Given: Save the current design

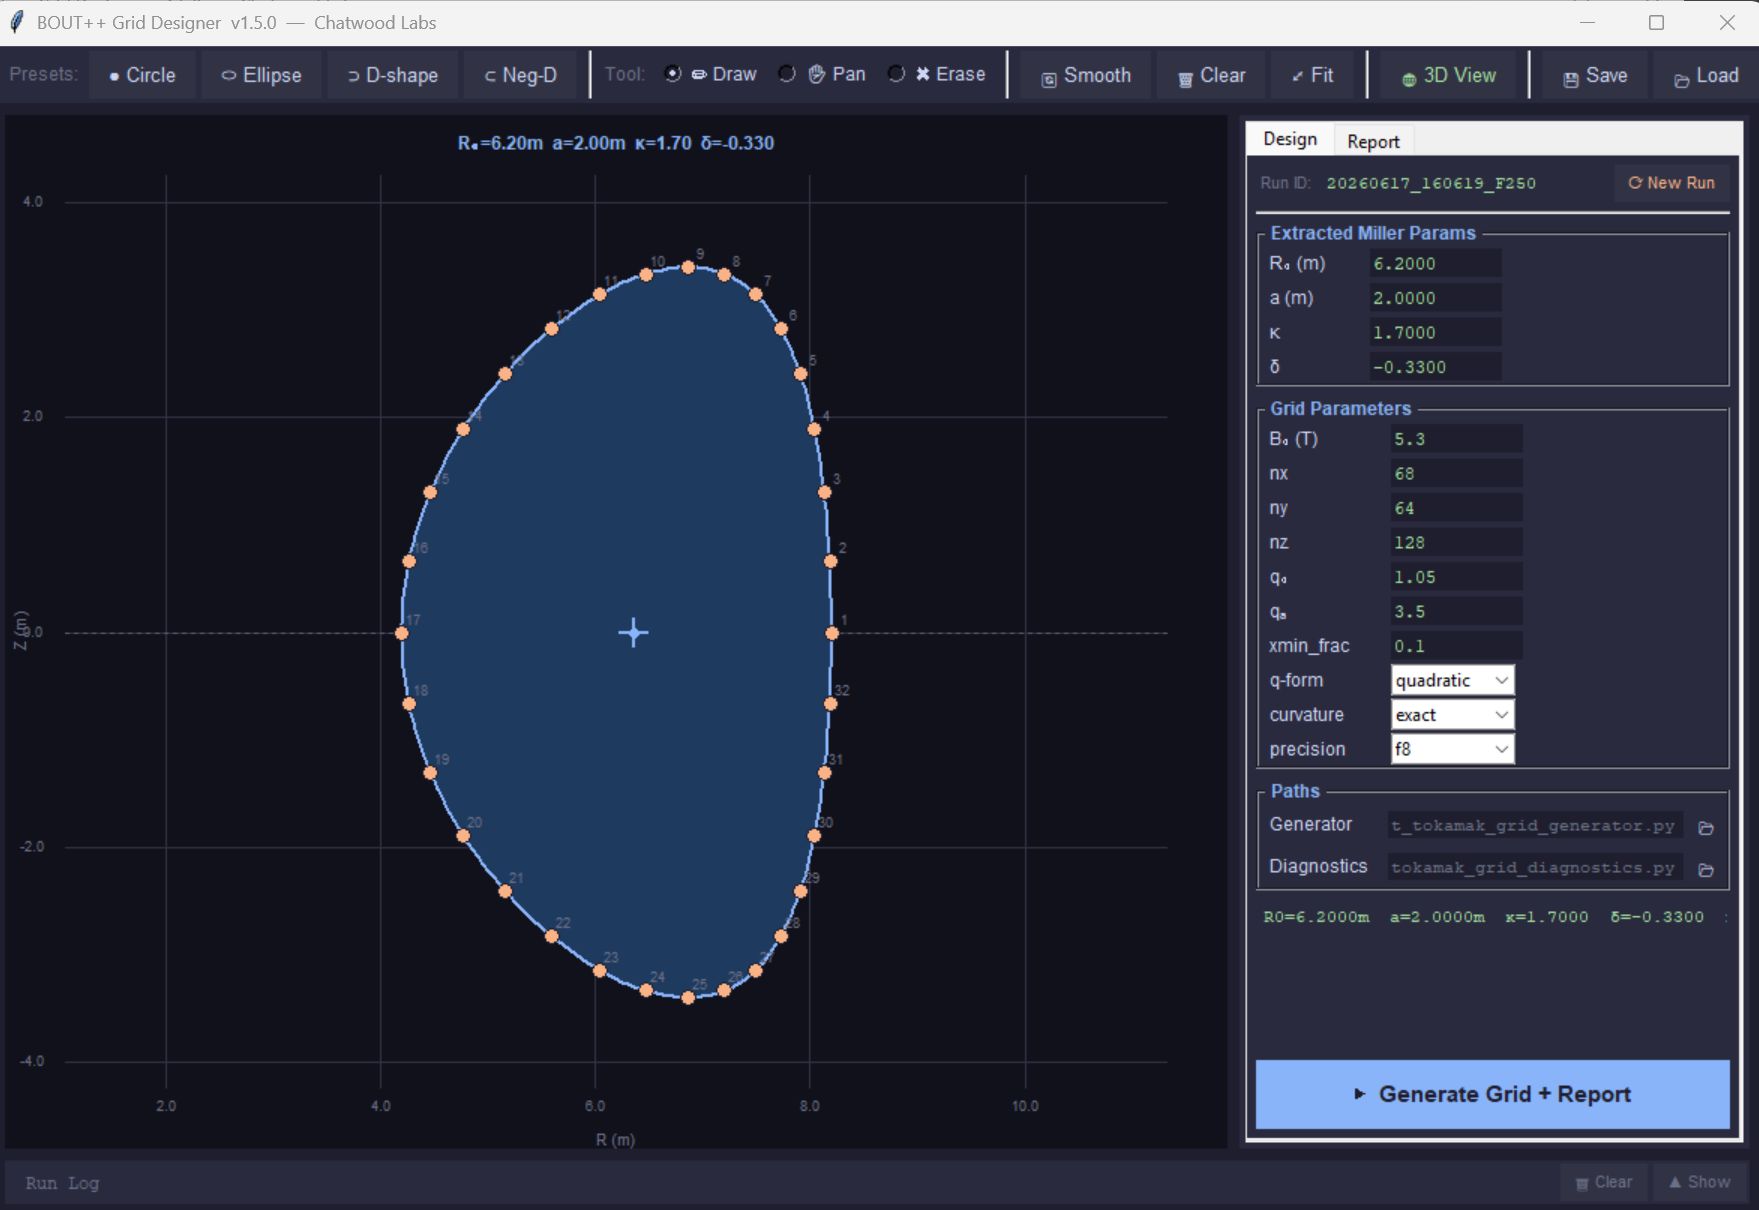Looking at the screenshot, I should [1595, 76].
